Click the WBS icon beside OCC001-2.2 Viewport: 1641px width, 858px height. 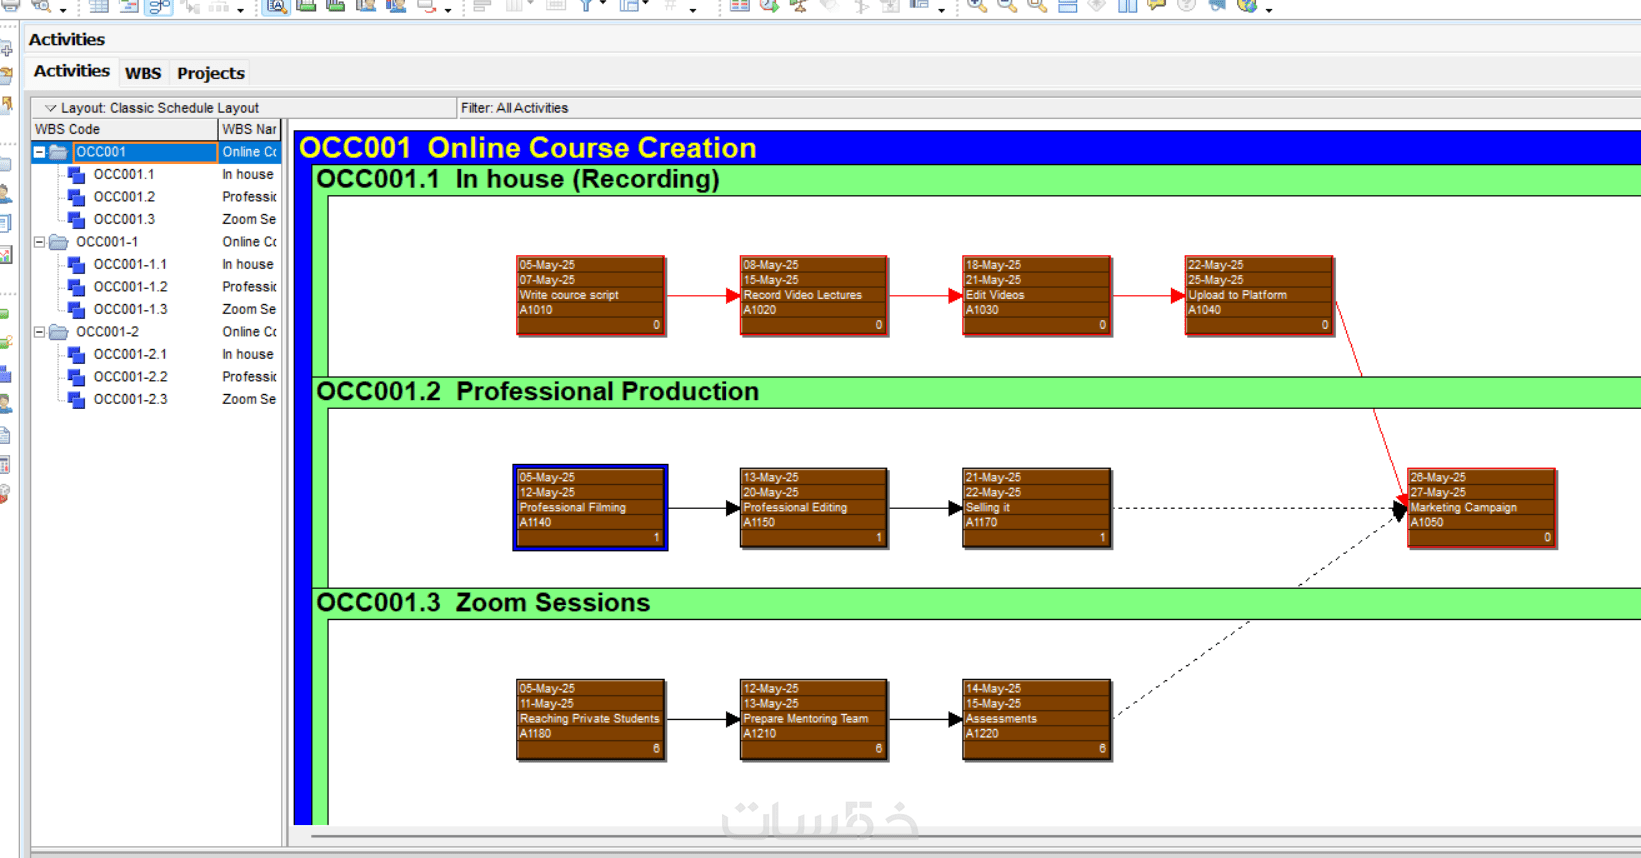point(76,377)
